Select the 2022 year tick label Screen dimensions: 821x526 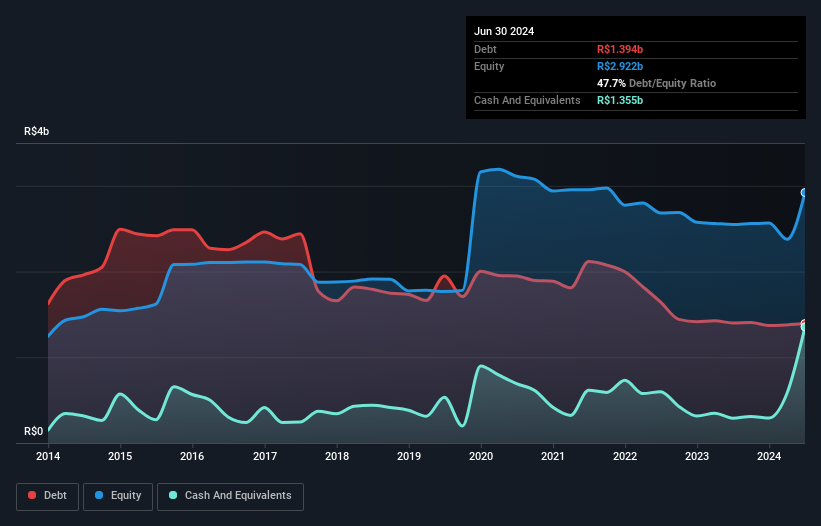[625, 456]
